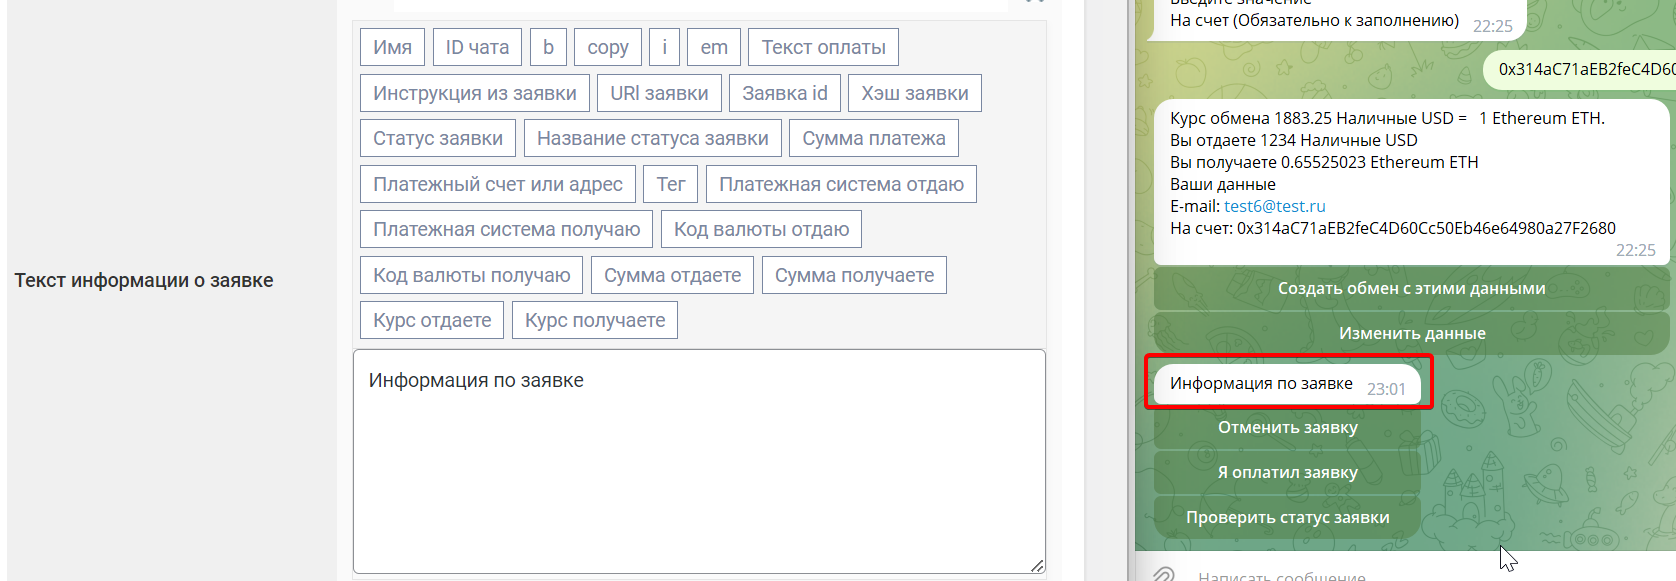Click the 'b' bold tag button
The width and height of the screenshot is (1676, 581).
[548, 47]
